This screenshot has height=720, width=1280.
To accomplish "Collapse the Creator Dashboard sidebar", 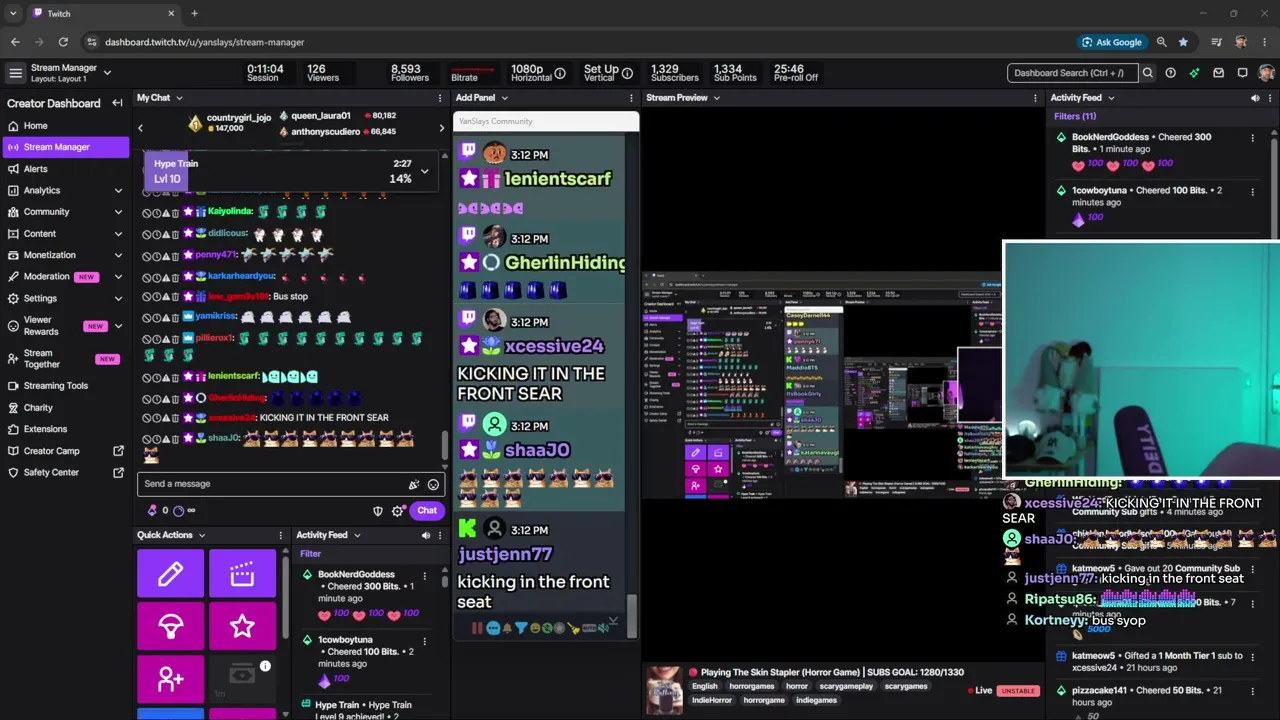I will click(117, 103).
